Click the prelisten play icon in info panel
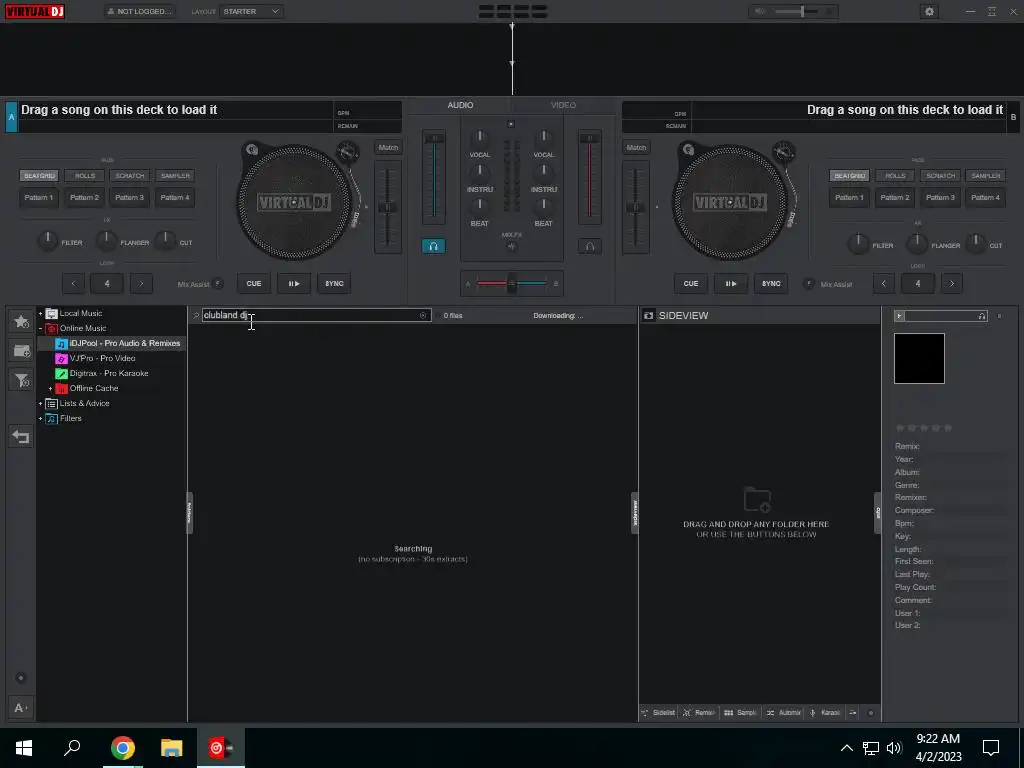 [899, 316]
